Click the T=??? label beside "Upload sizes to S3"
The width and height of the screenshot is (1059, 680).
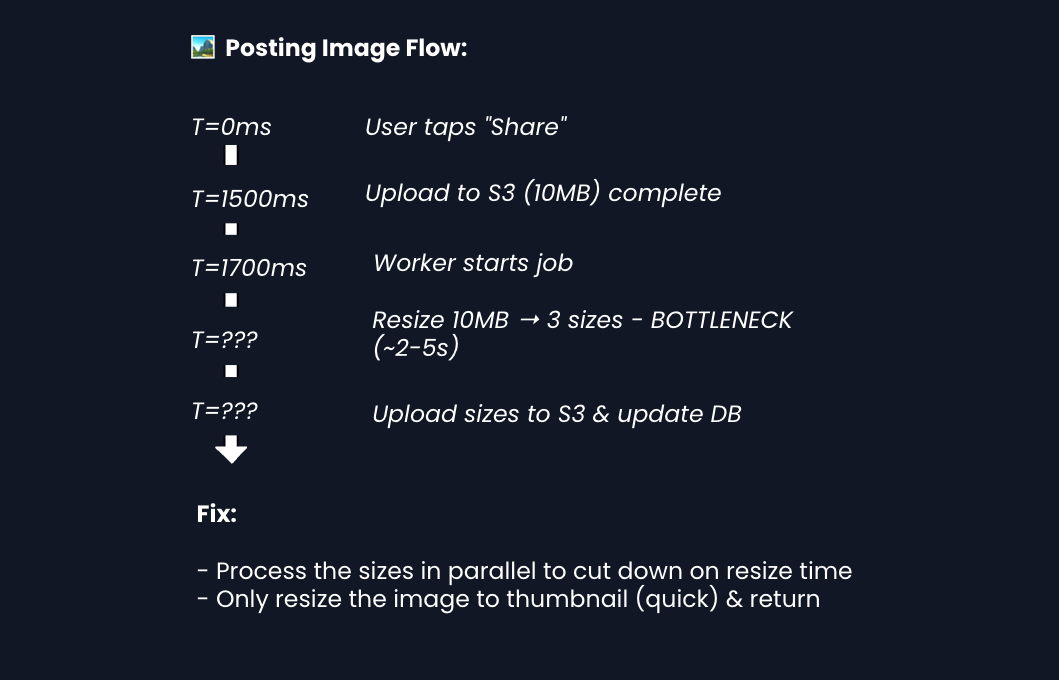[224, 411]
